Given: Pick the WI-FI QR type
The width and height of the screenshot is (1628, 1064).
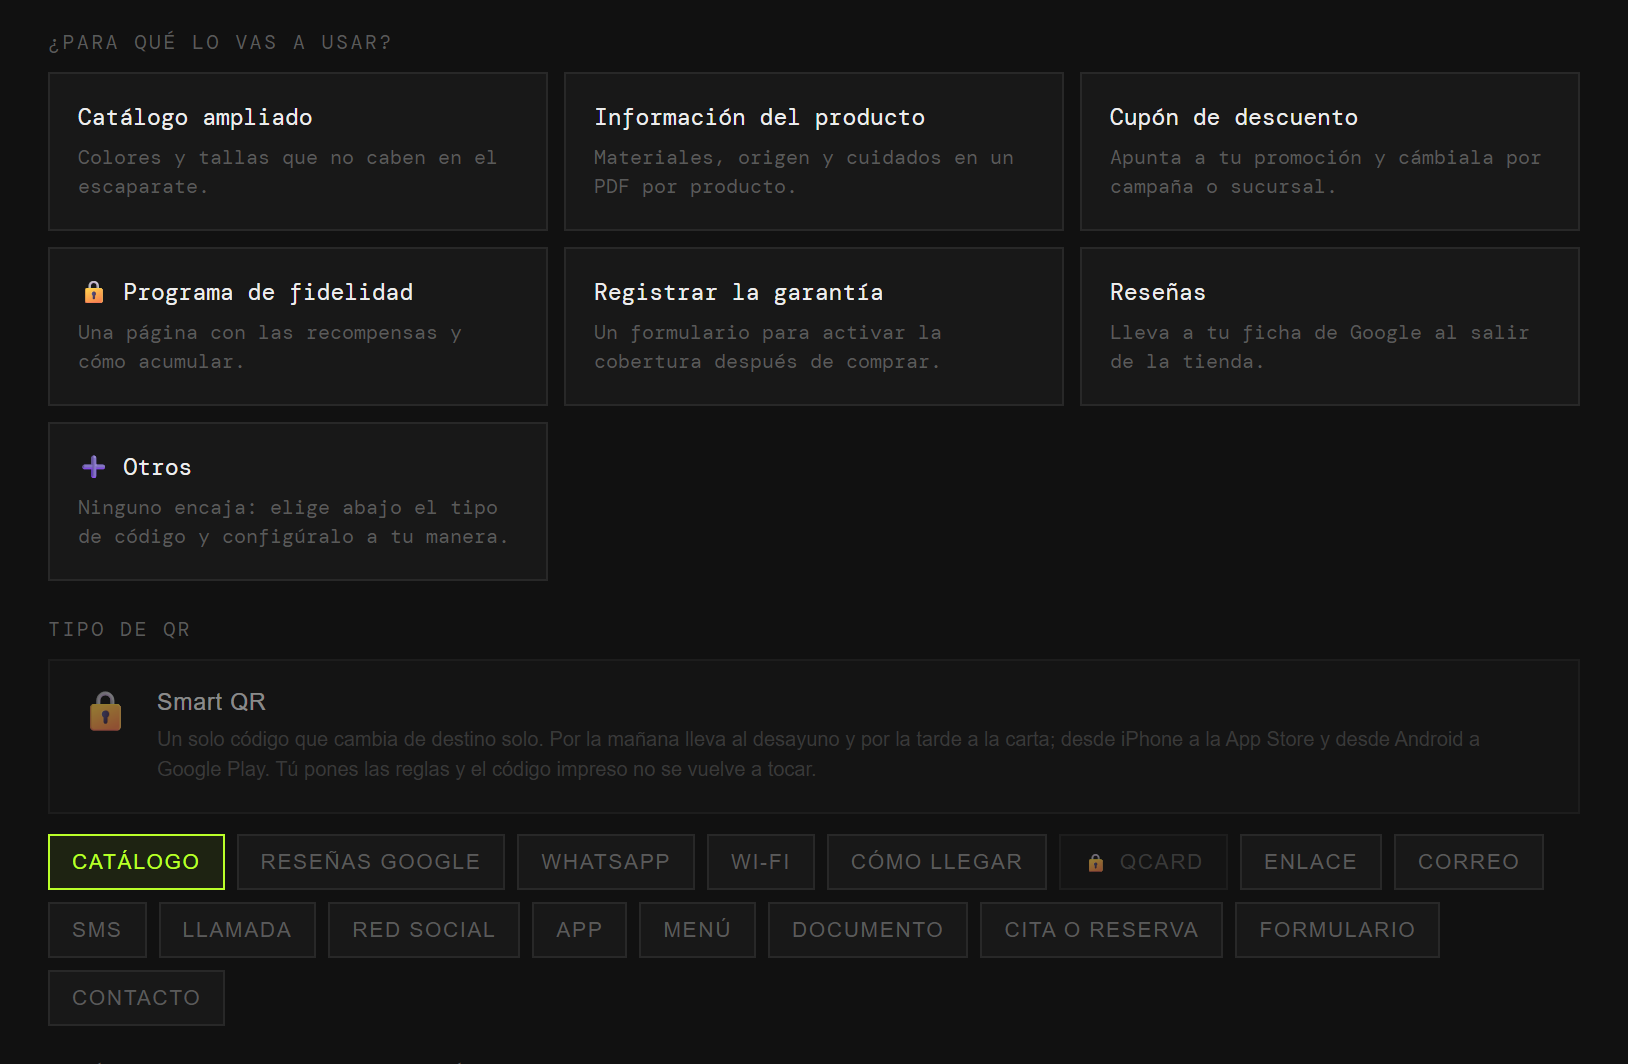Looking at the screenshot, I should click(761, 862).
